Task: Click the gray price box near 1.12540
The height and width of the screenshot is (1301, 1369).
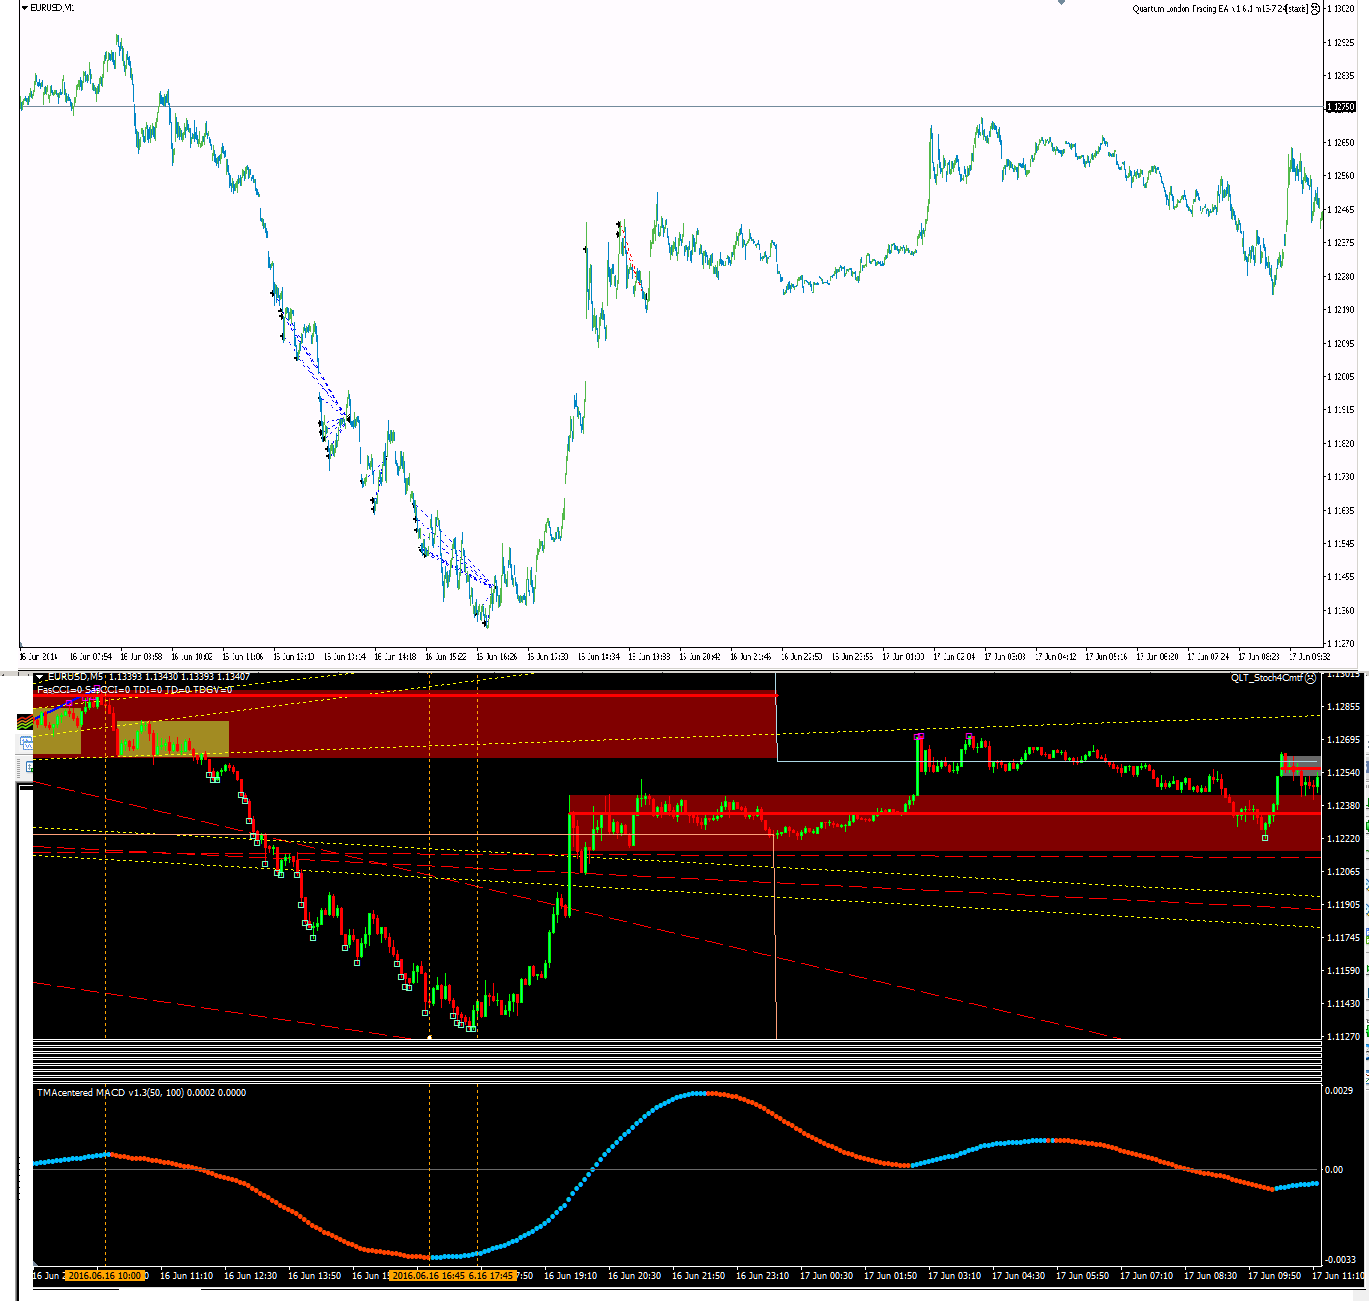Action: pos(1303,765)
